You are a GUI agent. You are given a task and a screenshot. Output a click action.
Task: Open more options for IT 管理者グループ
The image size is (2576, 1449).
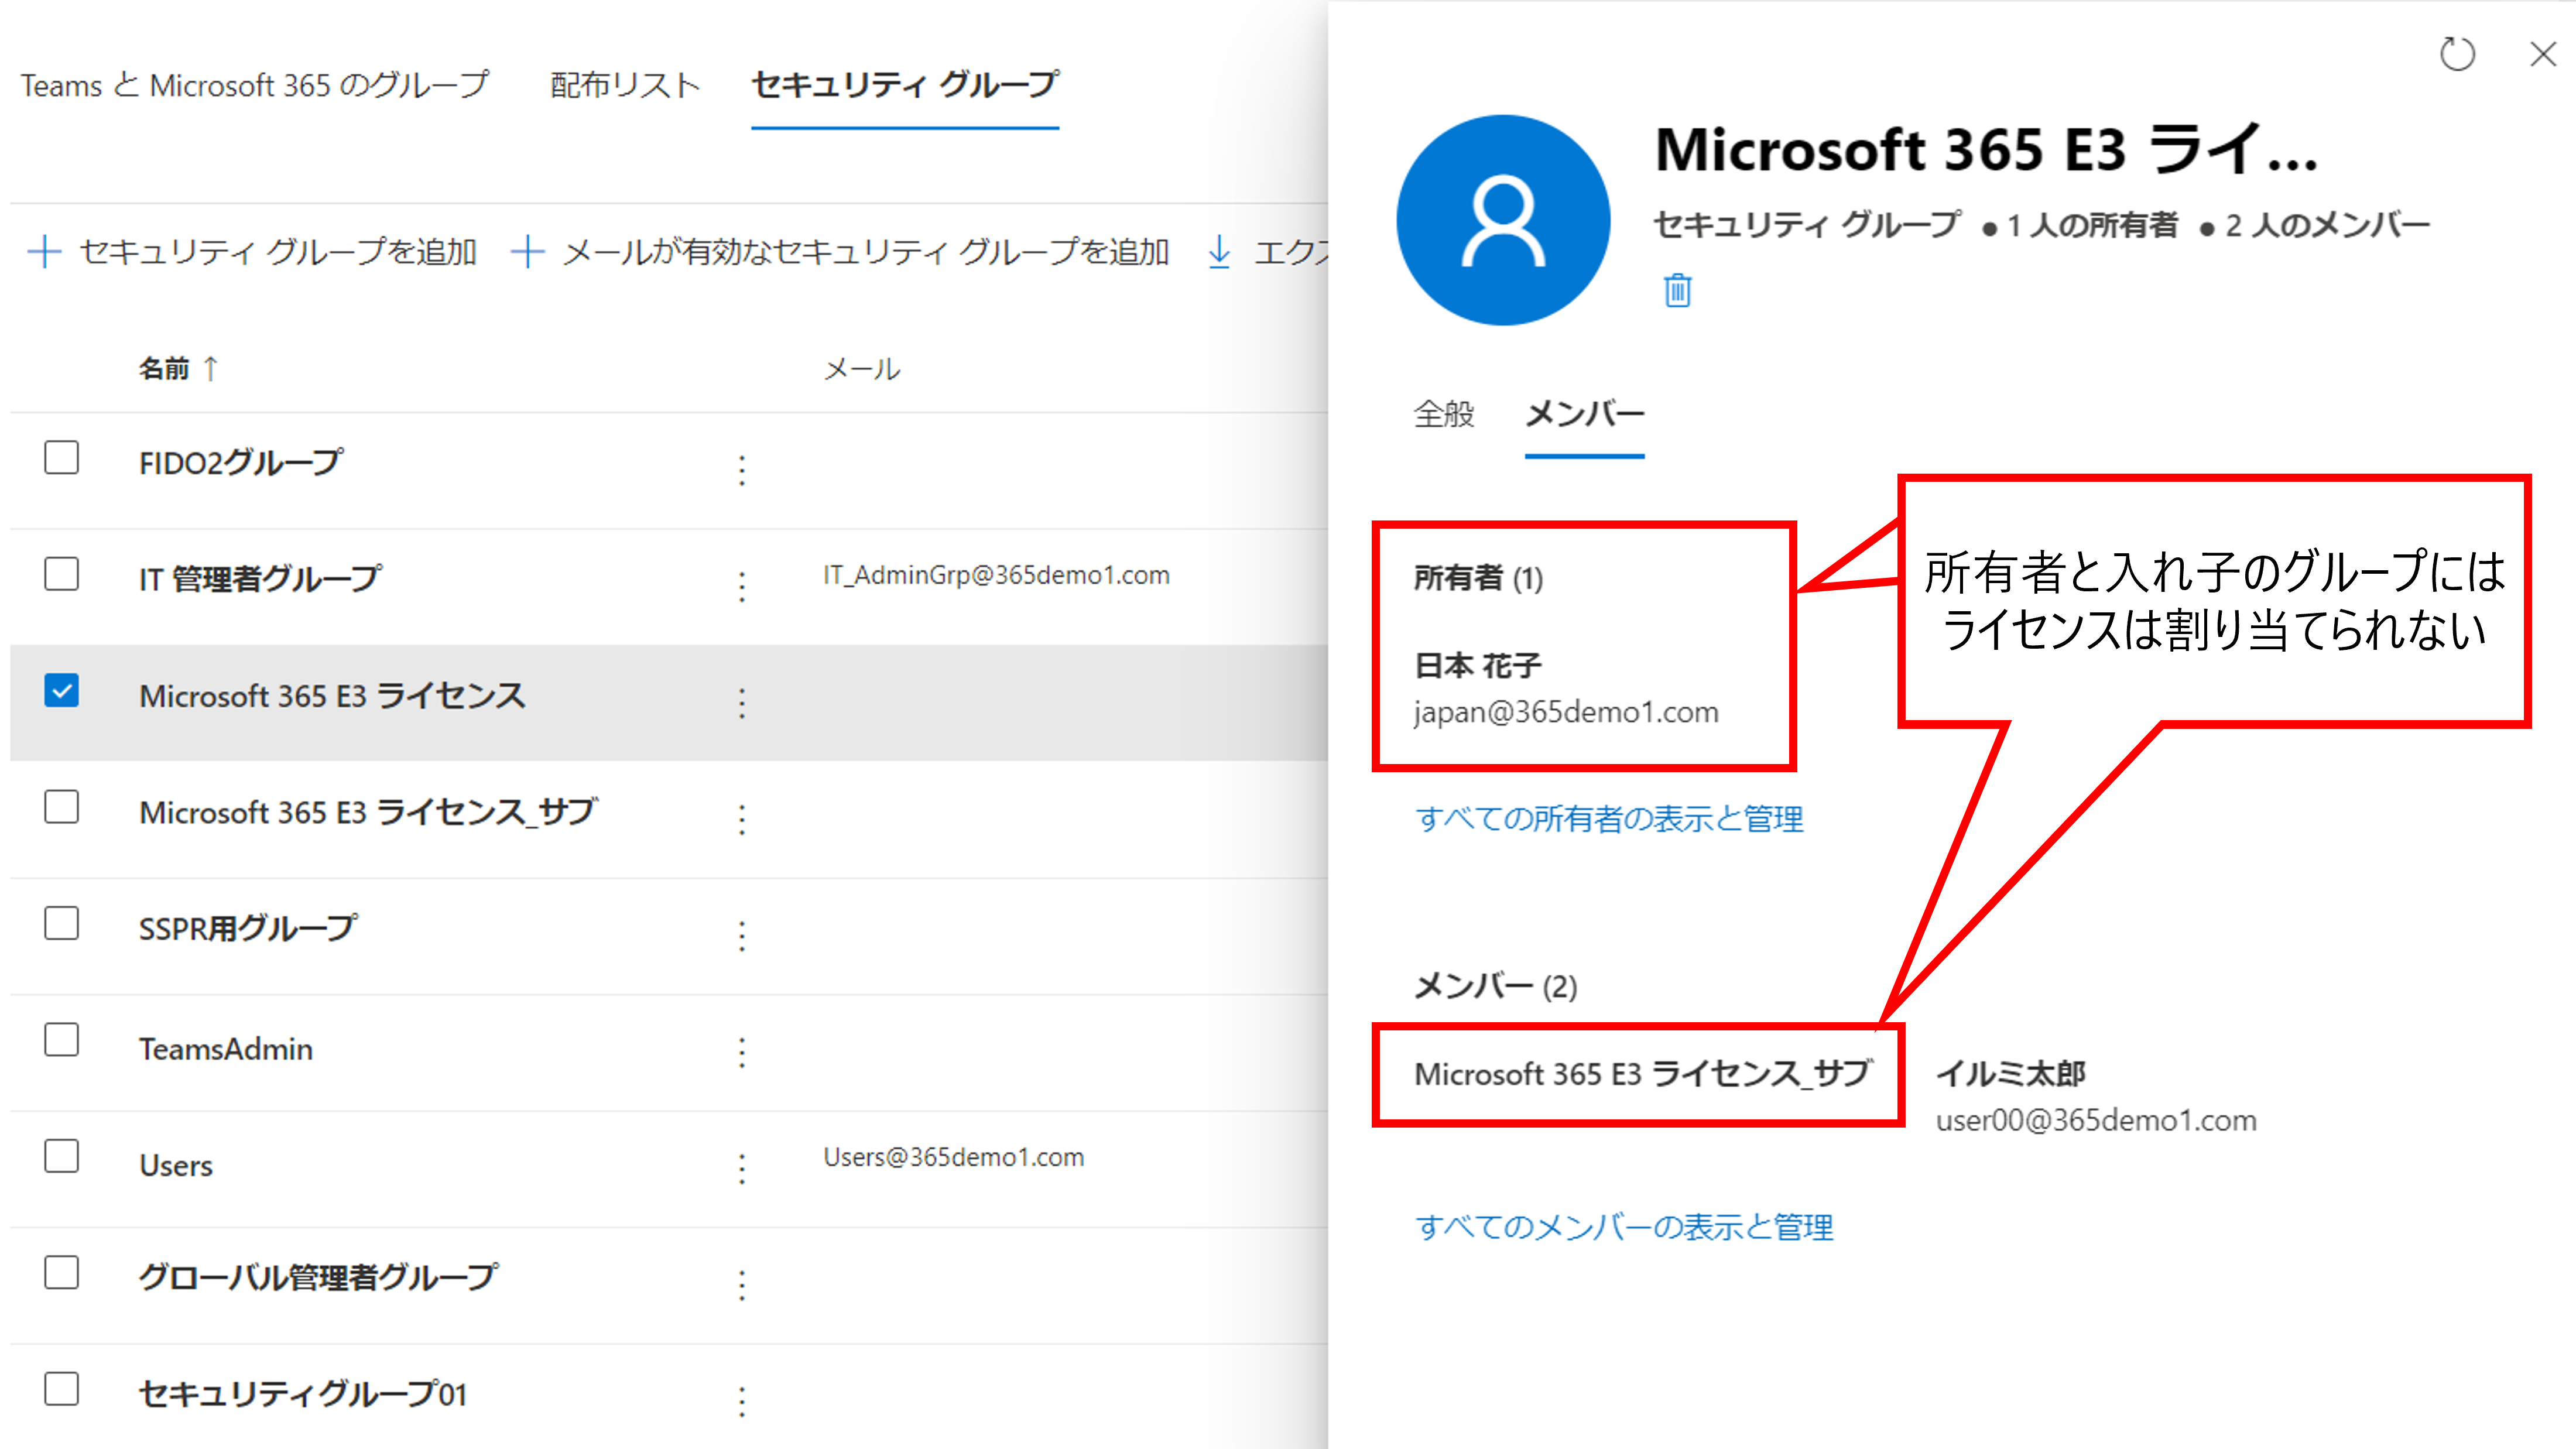742,586
